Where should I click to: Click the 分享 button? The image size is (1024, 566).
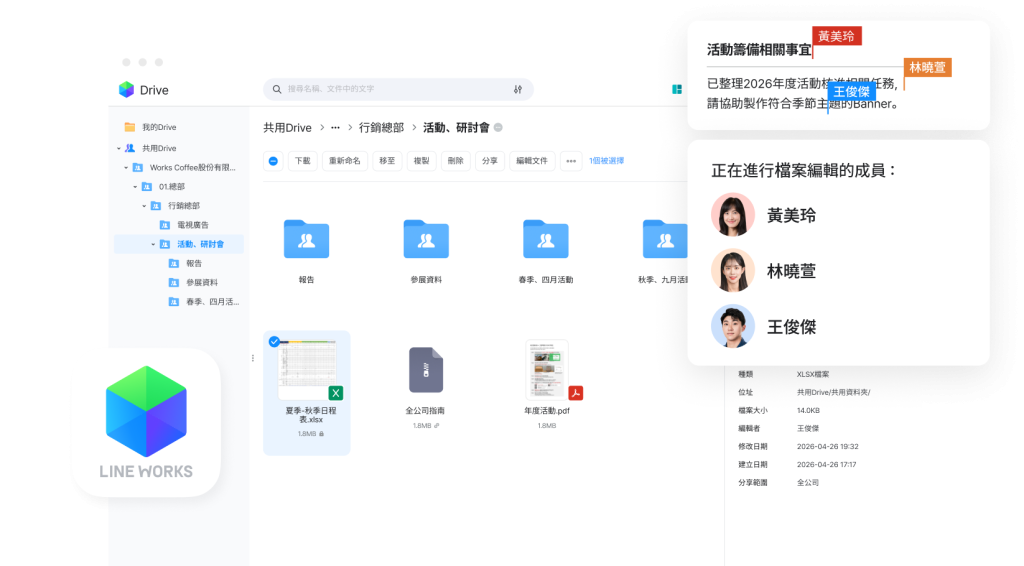(x=487, y=160)
